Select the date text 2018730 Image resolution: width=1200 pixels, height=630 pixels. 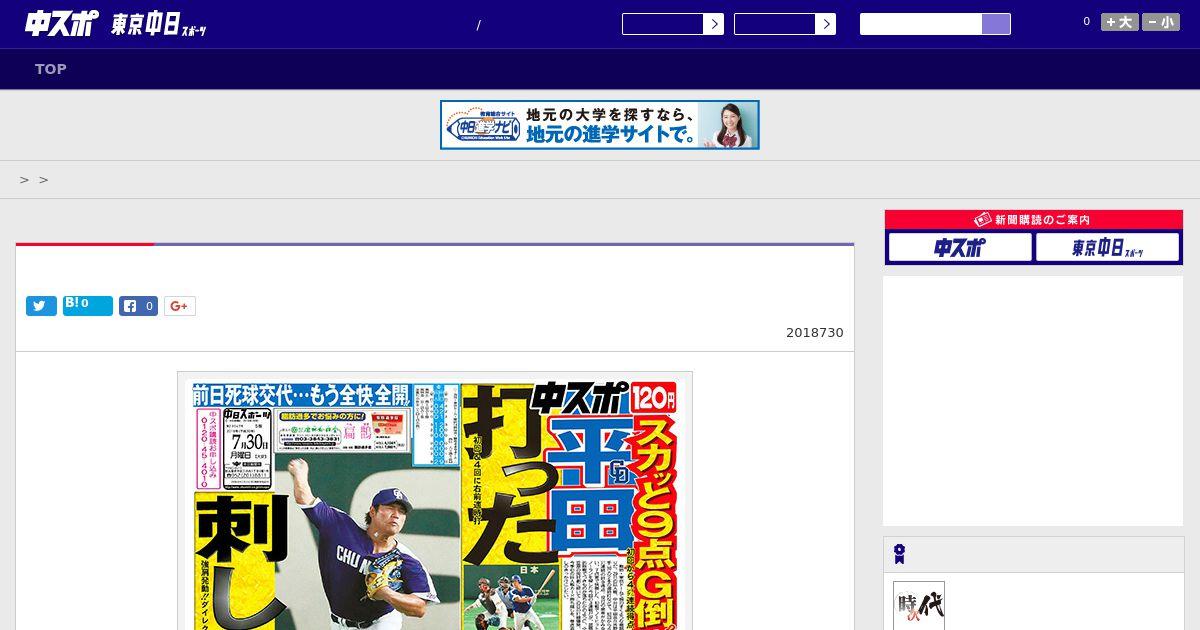(815, 332)
